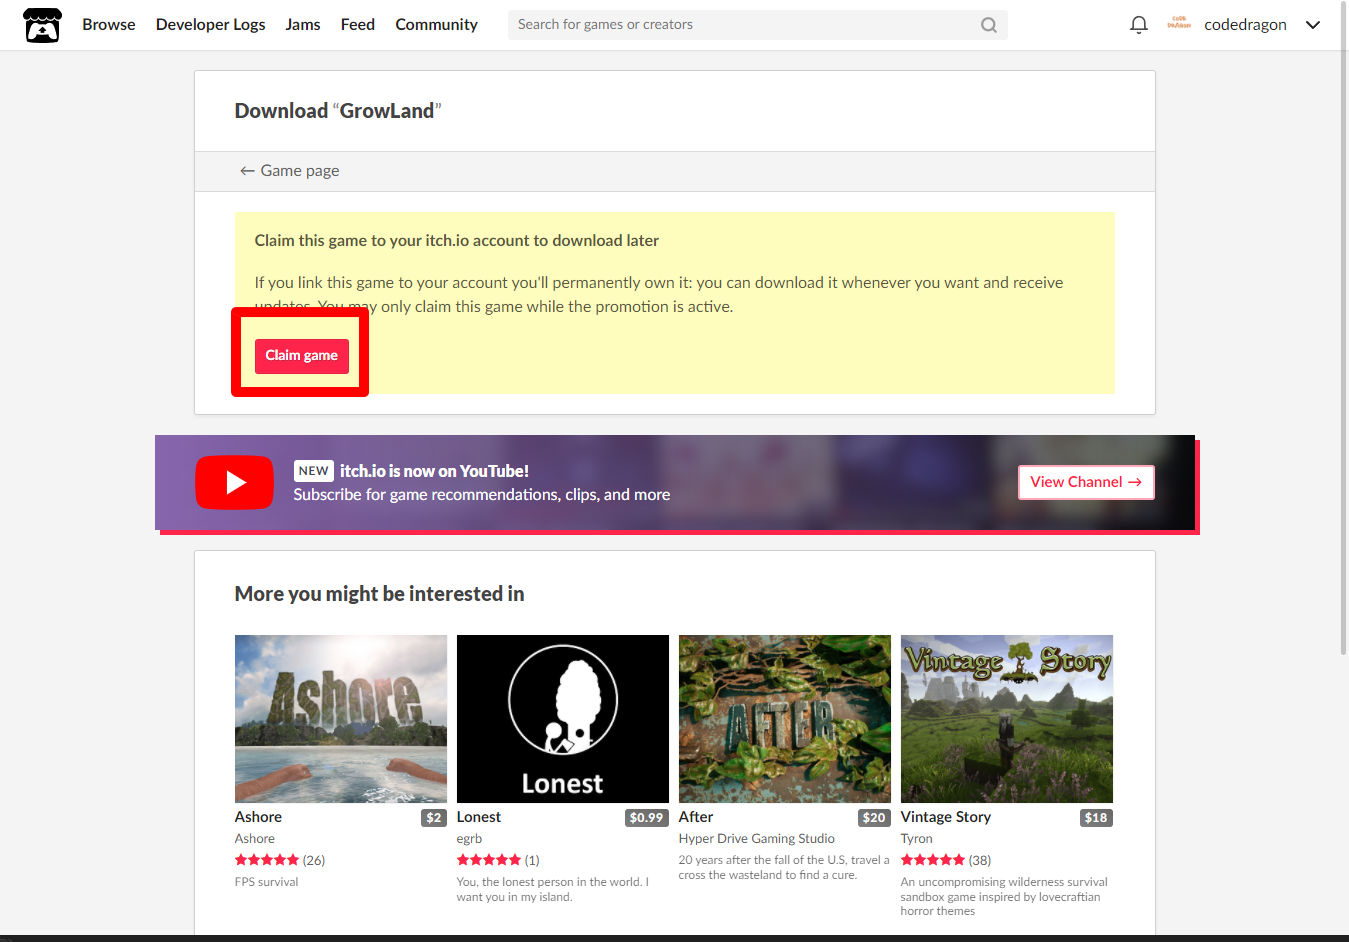Viewport: 1349px width, 942px height.
Task: Click the $2 price tag on Ashore
Action: (434, 818)
